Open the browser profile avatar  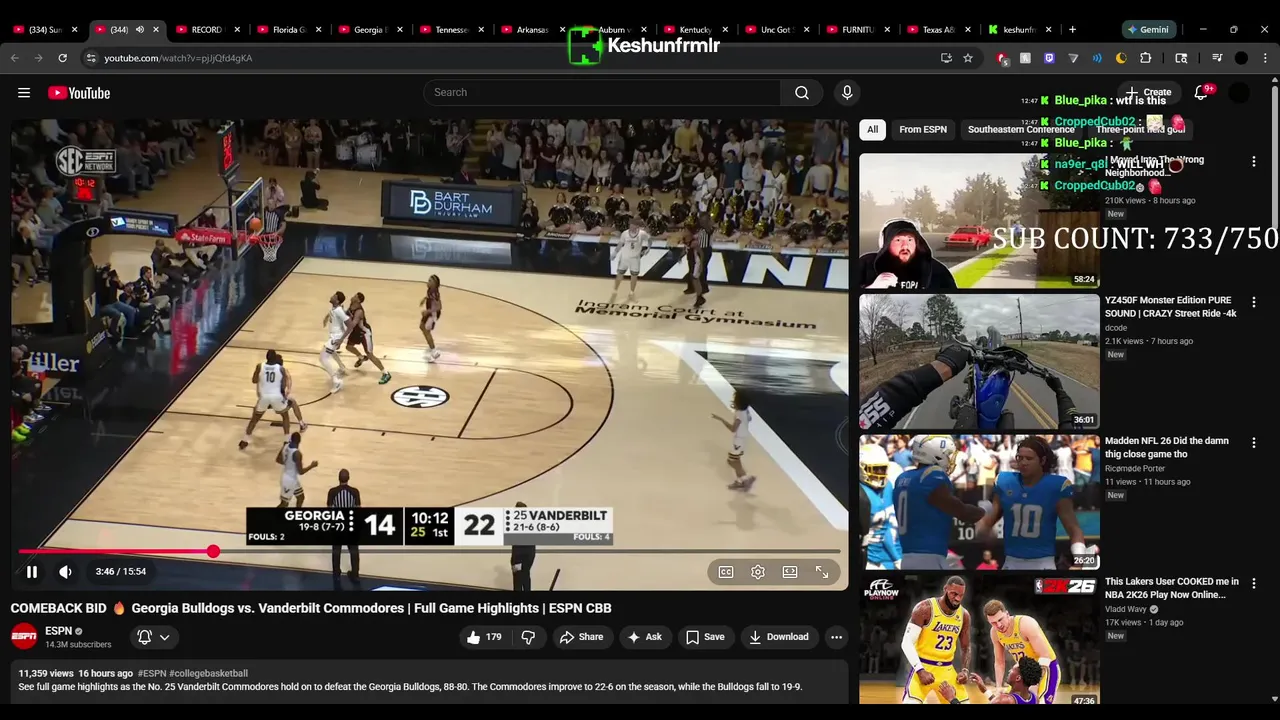[x=1241, y=58]
